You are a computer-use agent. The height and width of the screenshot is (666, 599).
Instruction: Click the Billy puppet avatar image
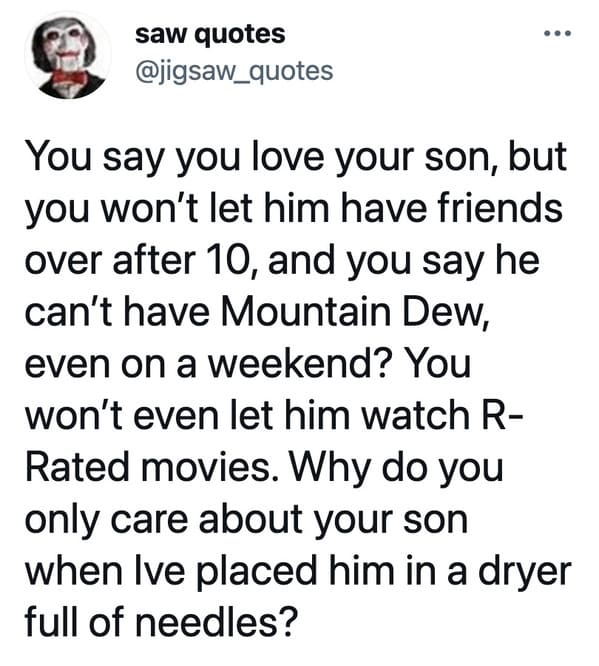[x=68, y=55]
